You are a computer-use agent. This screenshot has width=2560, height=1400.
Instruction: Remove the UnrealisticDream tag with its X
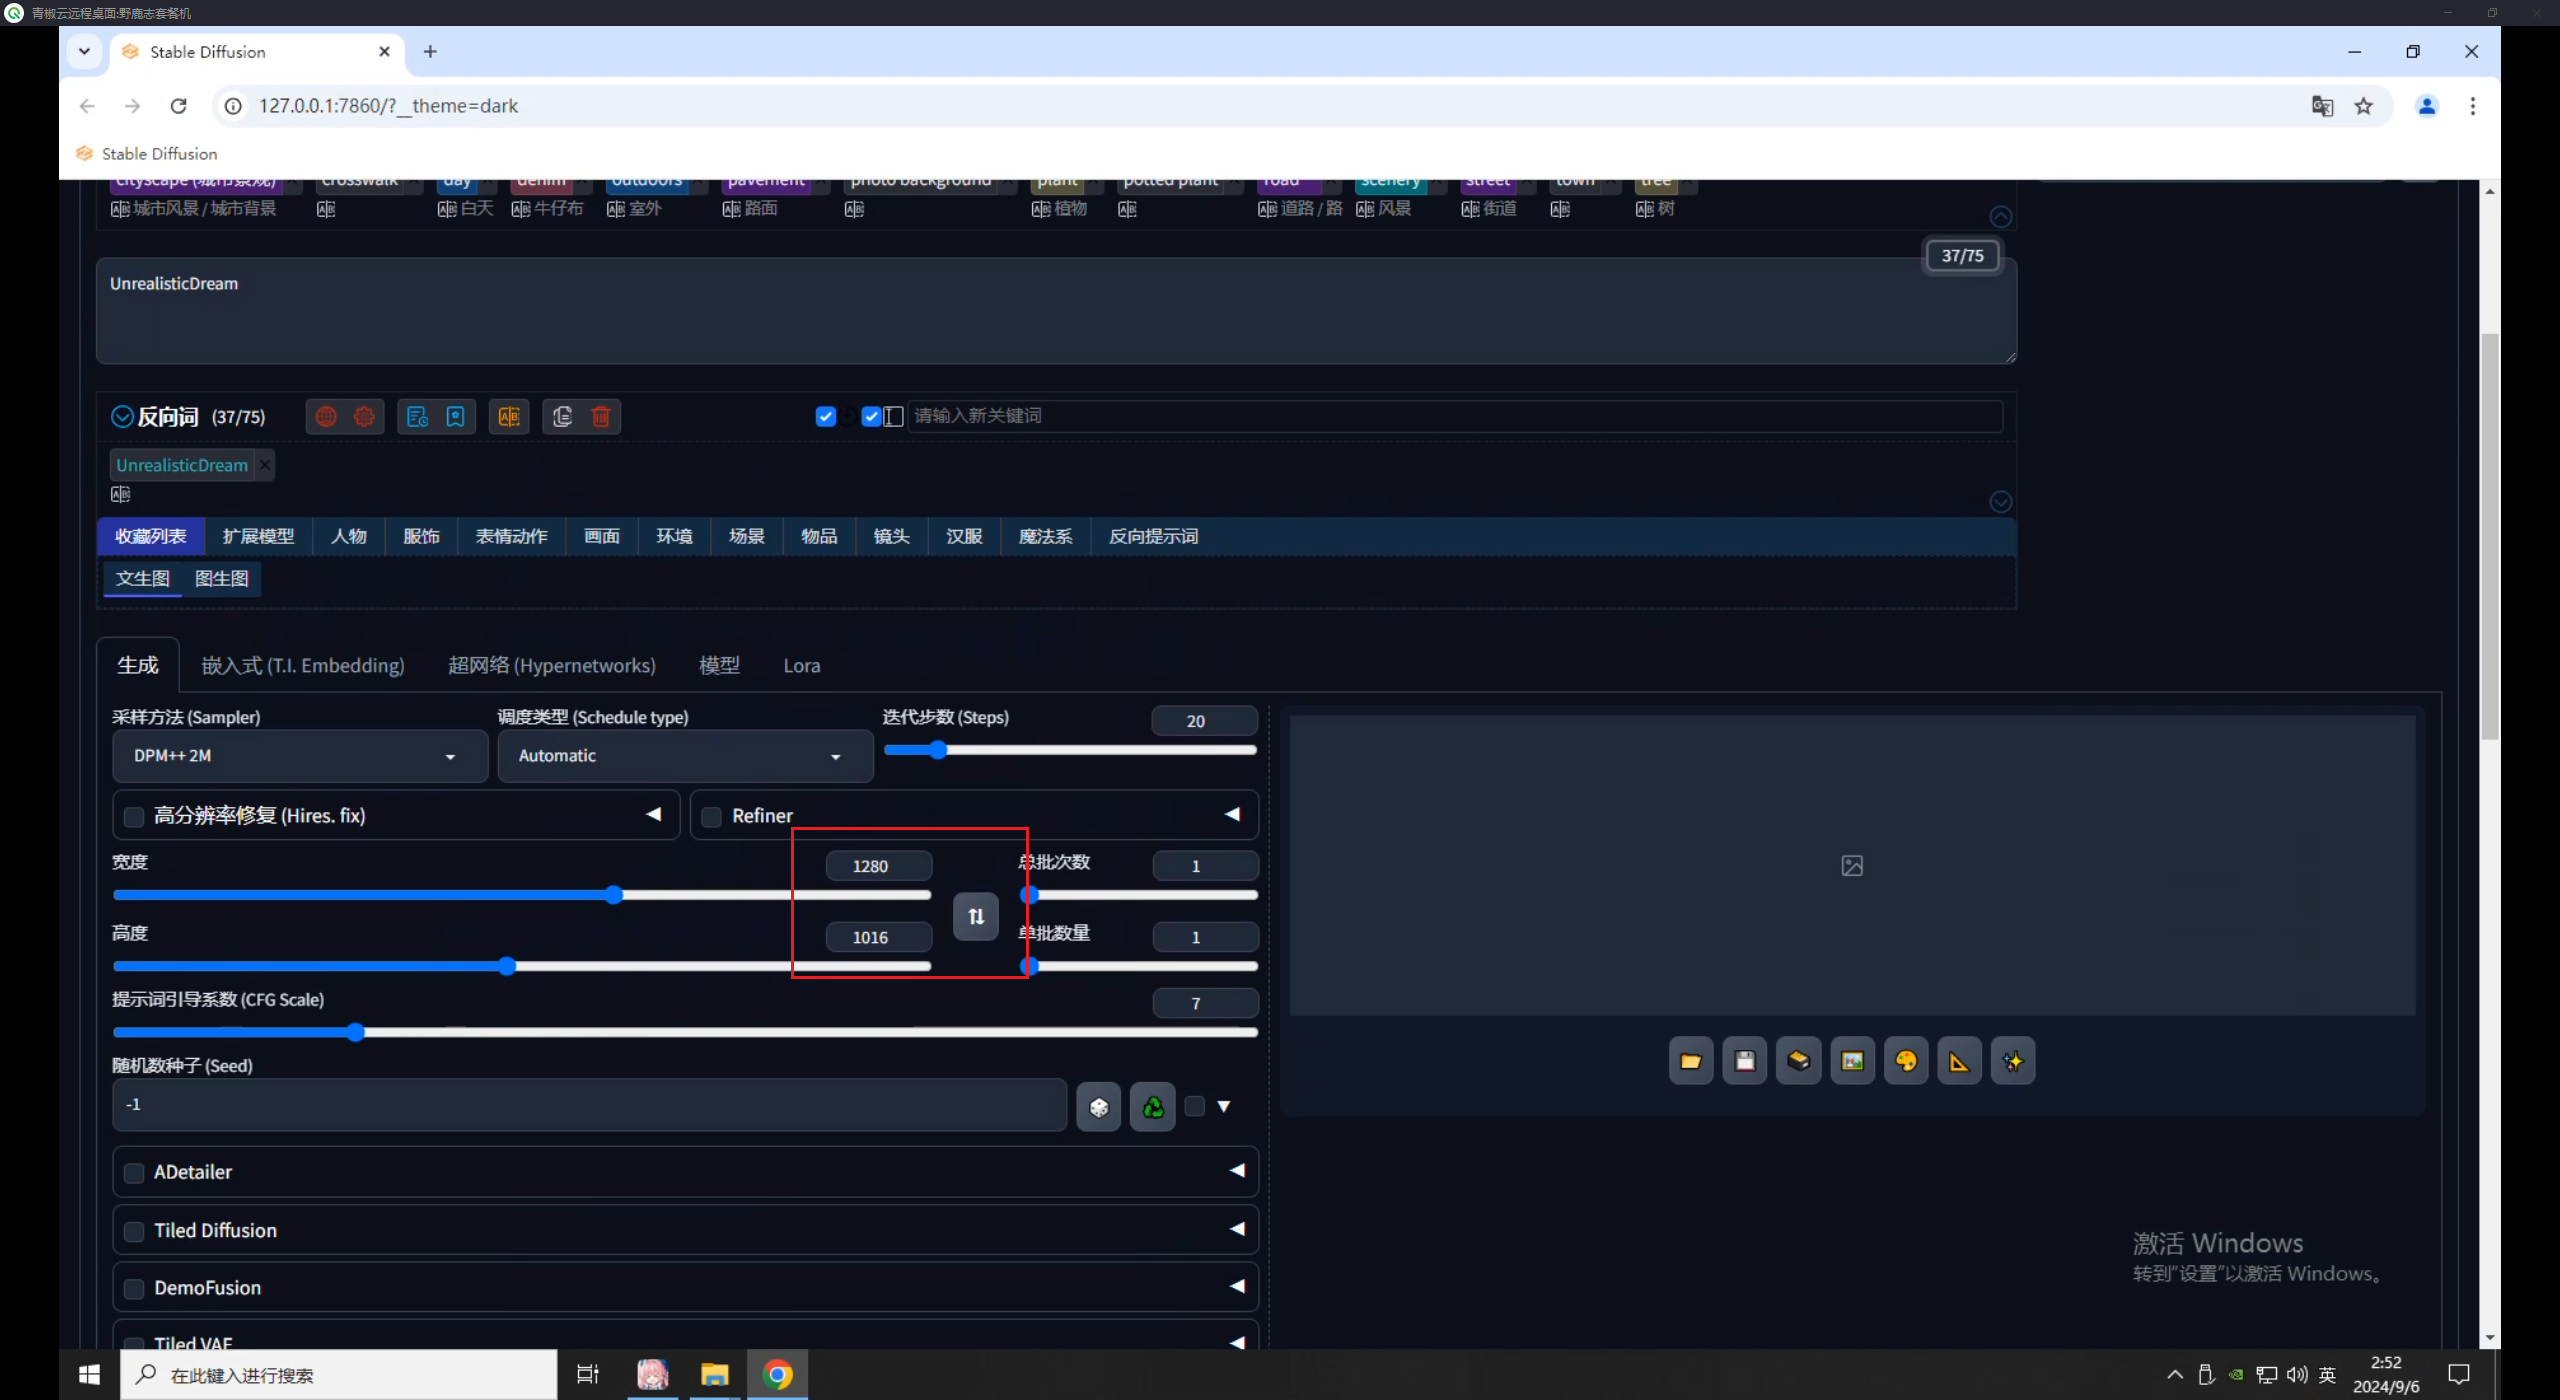point(265,465)
